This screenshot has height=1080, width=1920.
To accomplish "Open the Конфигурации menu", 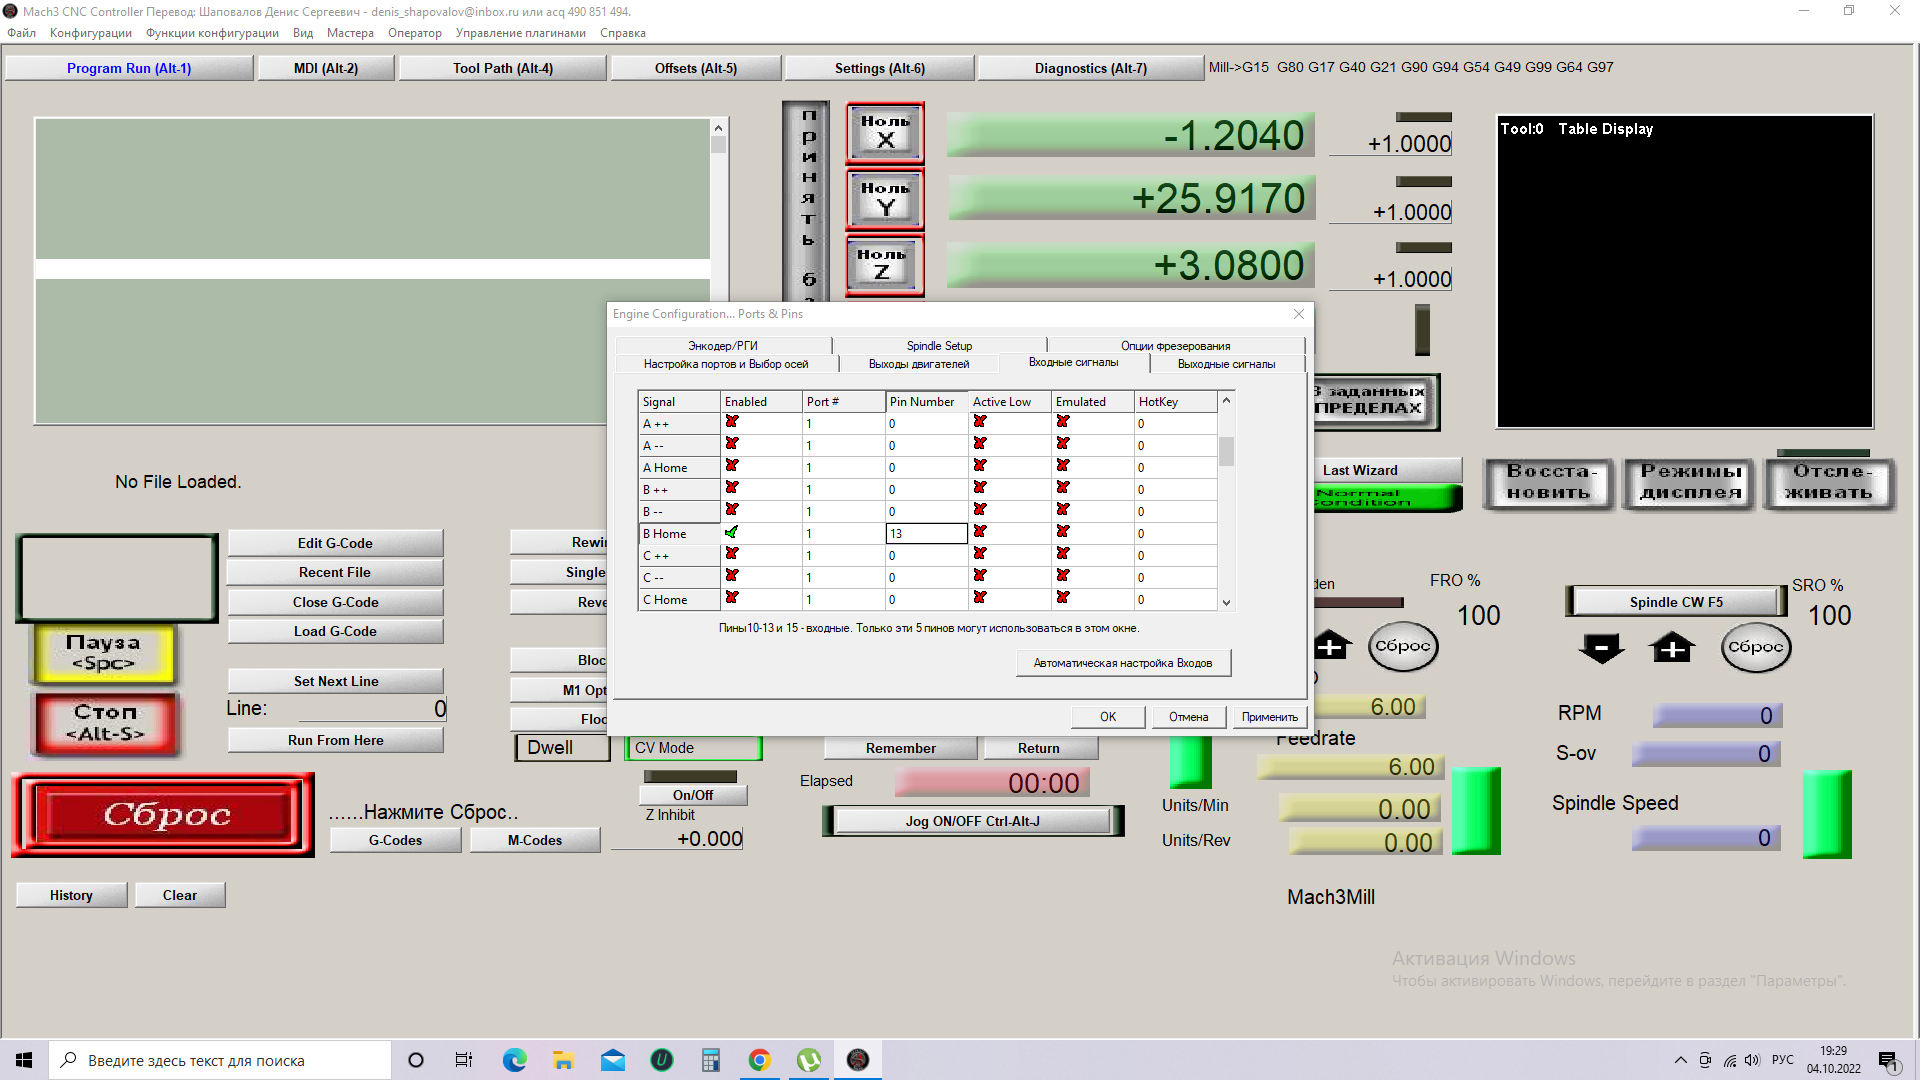I will tap(91, 33).
